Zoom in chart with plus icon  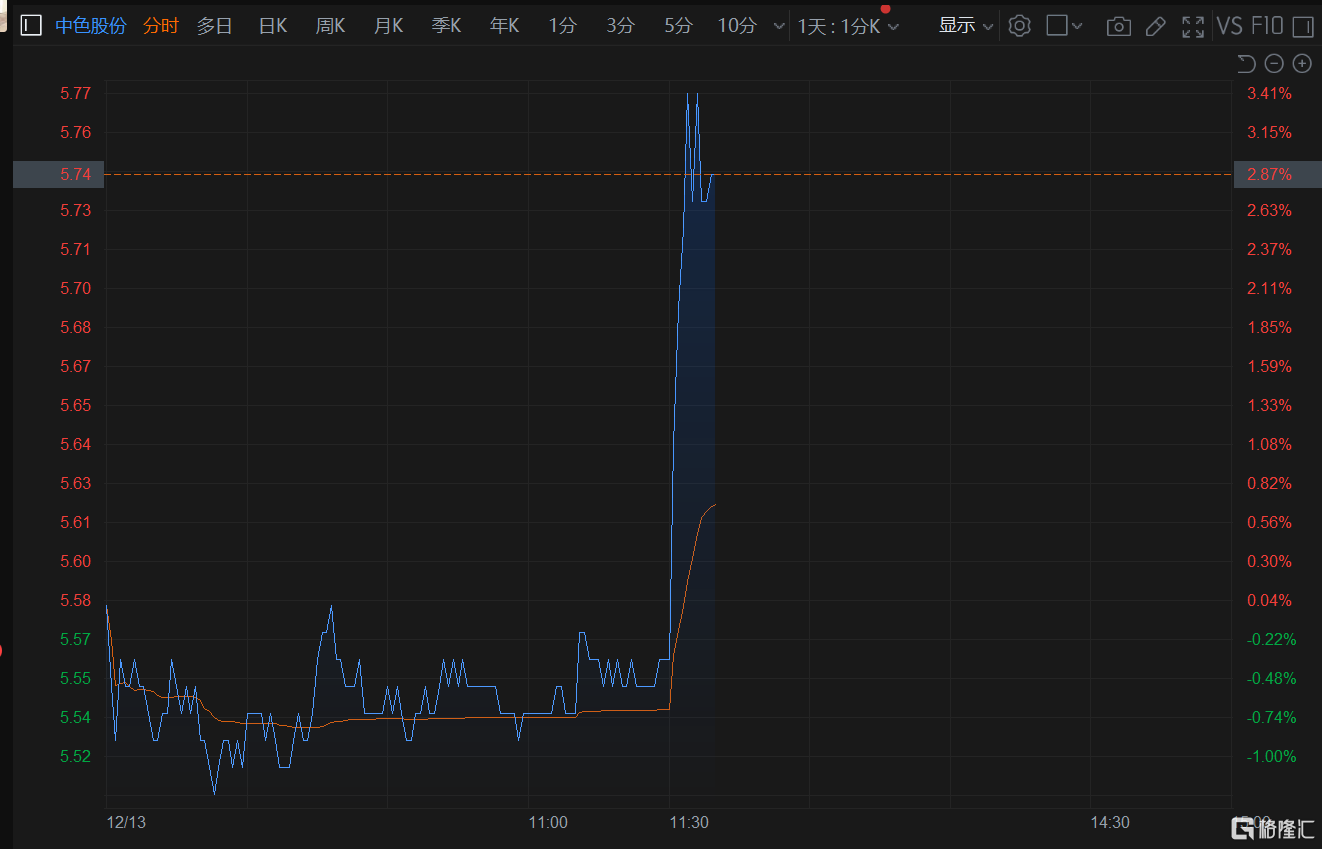[x=1302, y=64]
